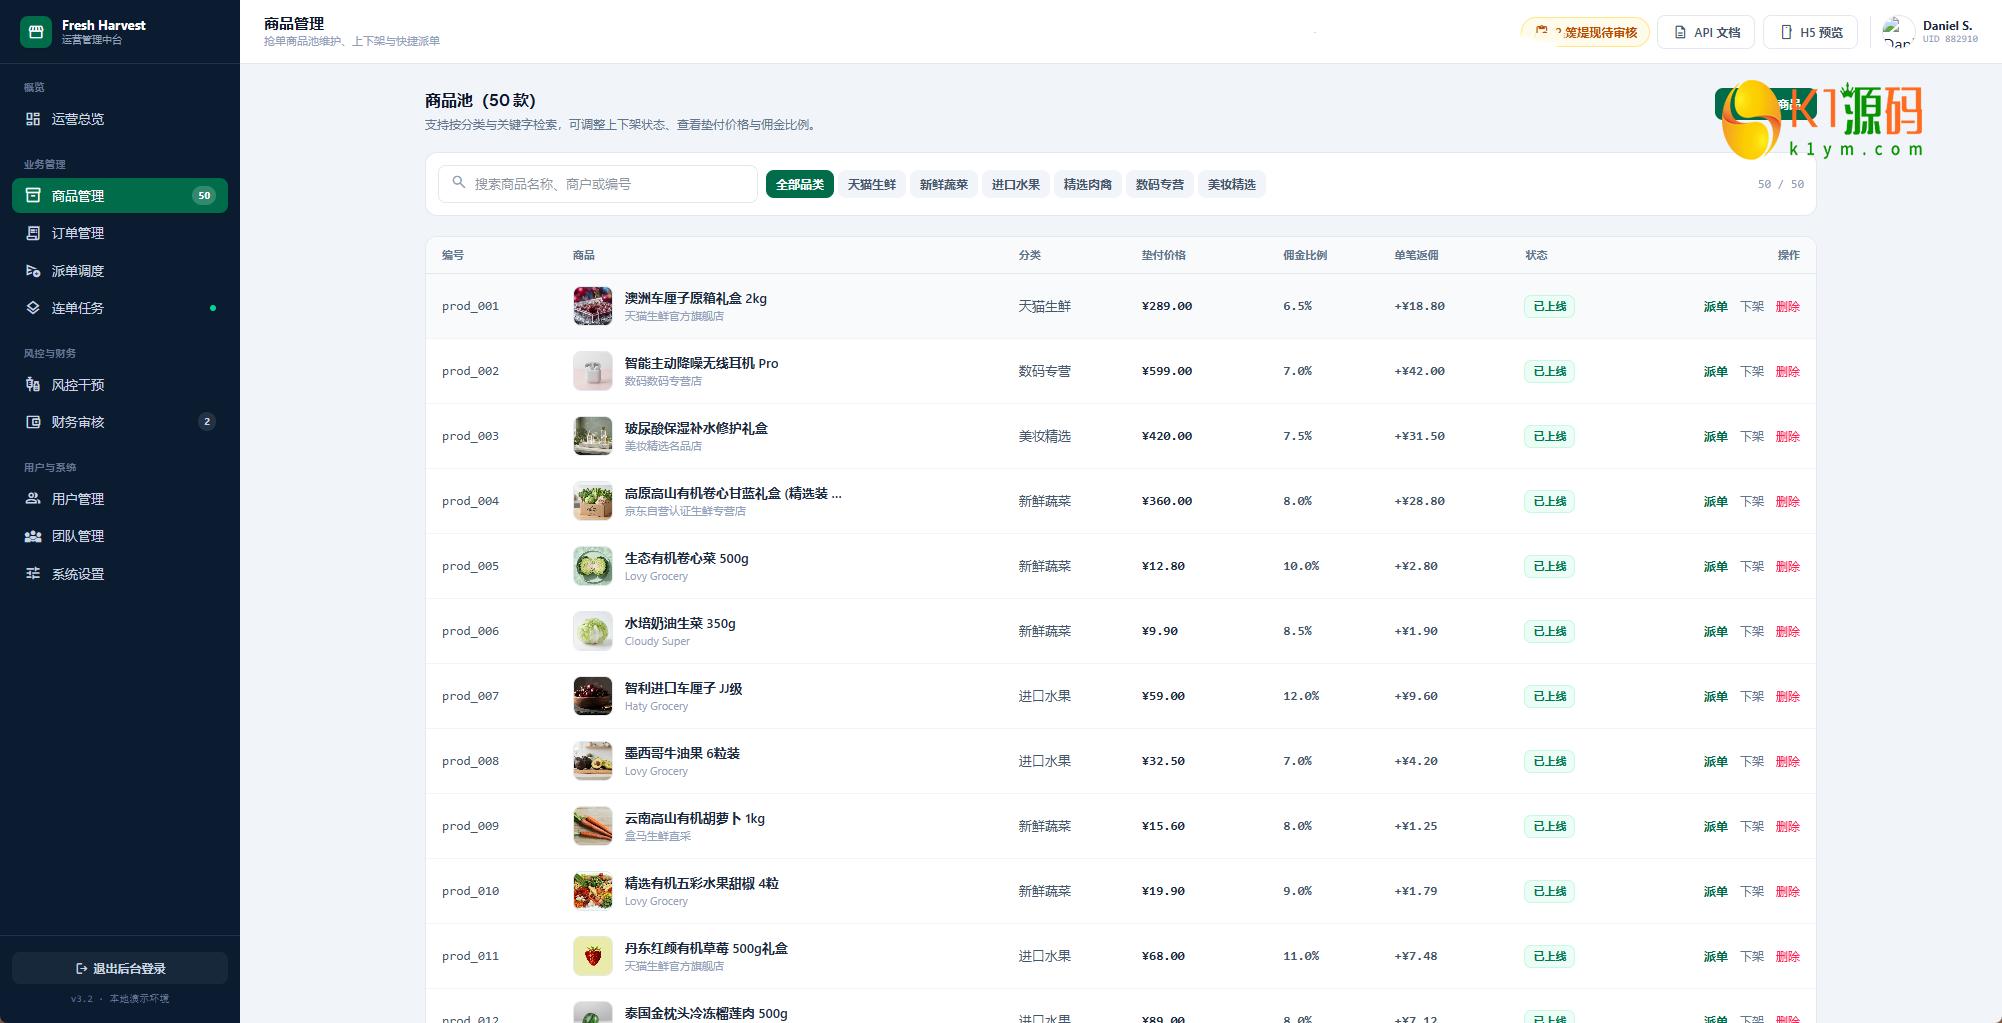Click the 财务审核 wallet icon
Viewport: 2002px width, 1023px height.
point(33,422)
